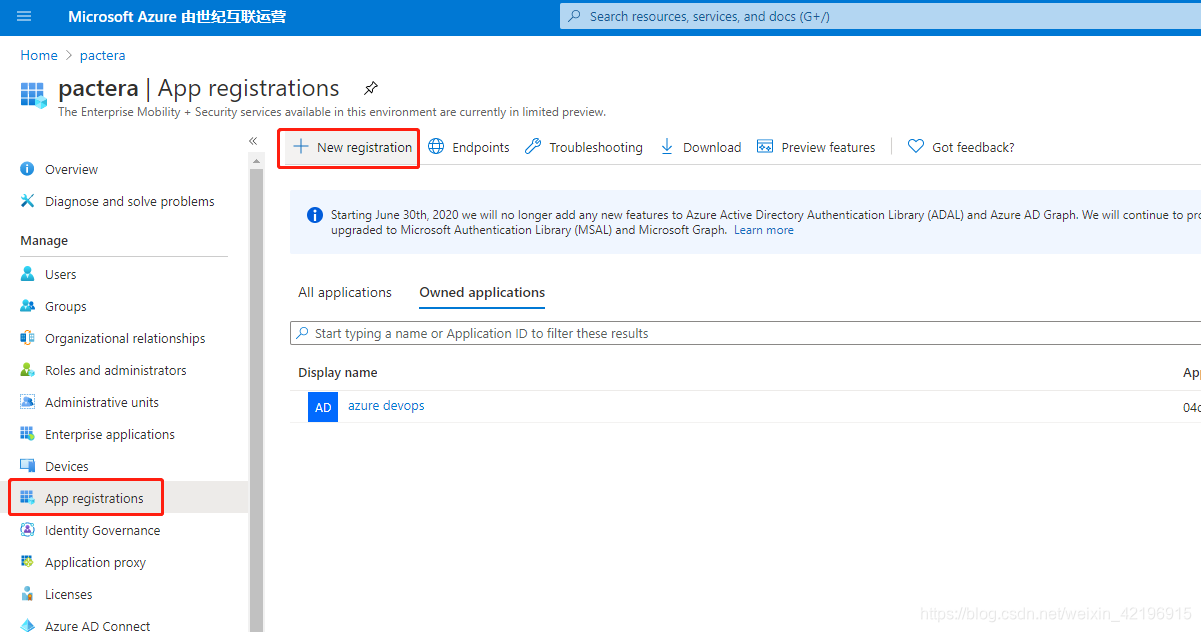The height and width of the screenshot is (632, 1201).
Task: Click the Organizational relationships icon
Action: point(28,338)
